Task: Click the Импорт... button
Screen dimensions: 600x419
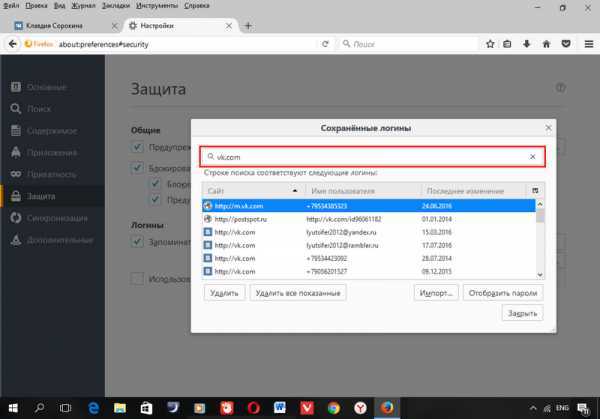Action: pyautogui.click(x=436, y=293)
